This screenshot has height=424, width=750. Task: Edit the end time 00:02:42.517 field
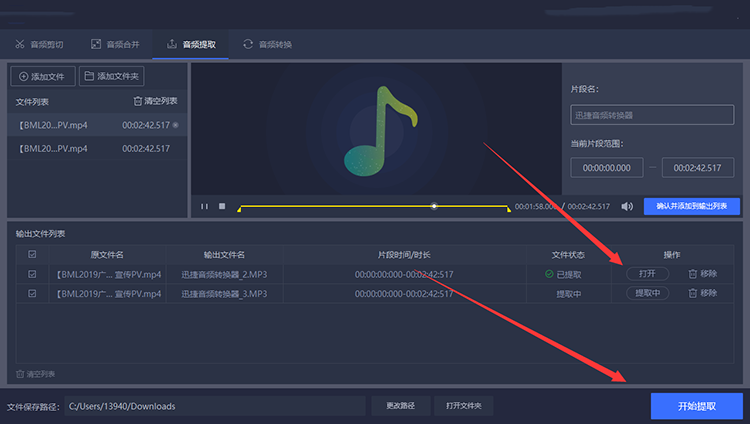(x=697, y=168)
